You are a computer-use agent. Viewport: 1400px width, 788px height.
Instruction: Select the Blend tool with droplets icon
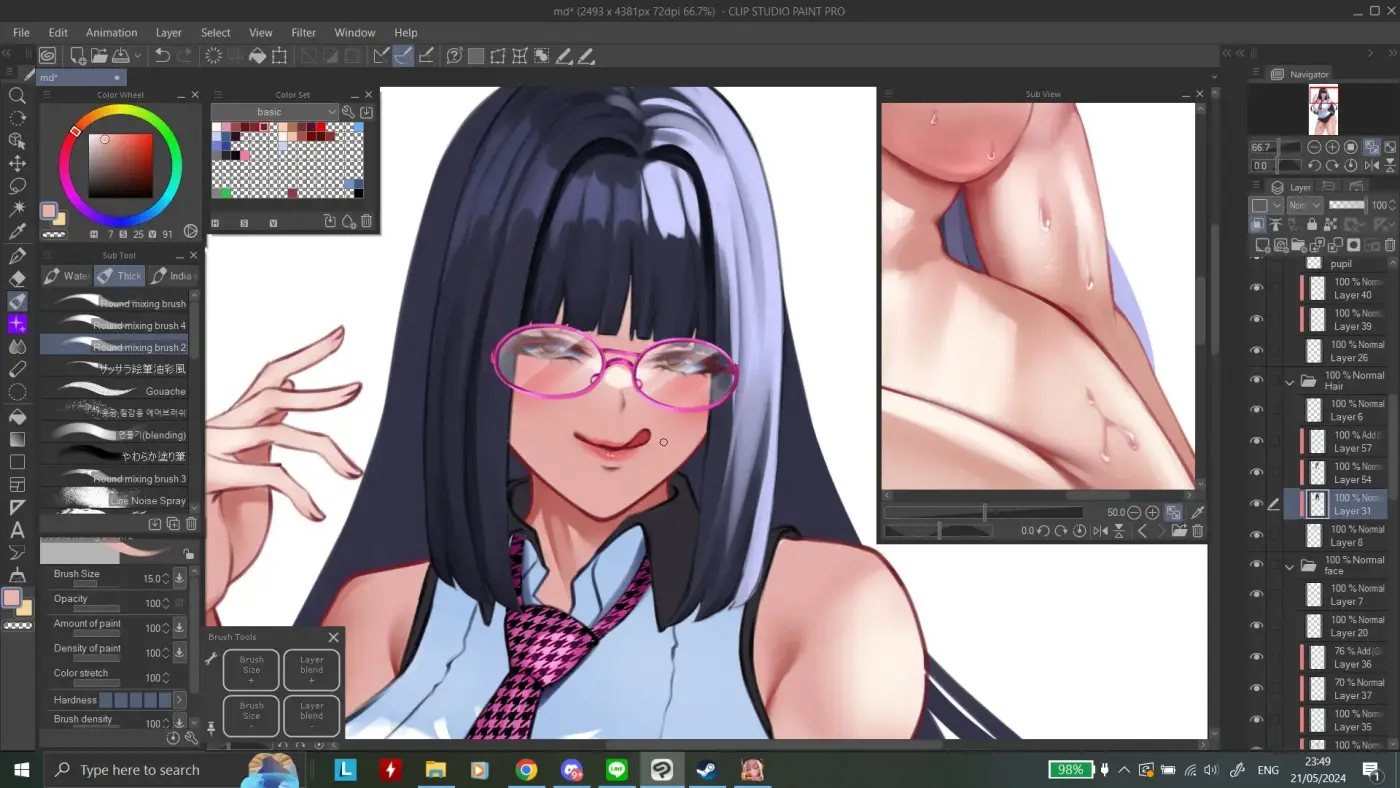click(x=17, y=347)
